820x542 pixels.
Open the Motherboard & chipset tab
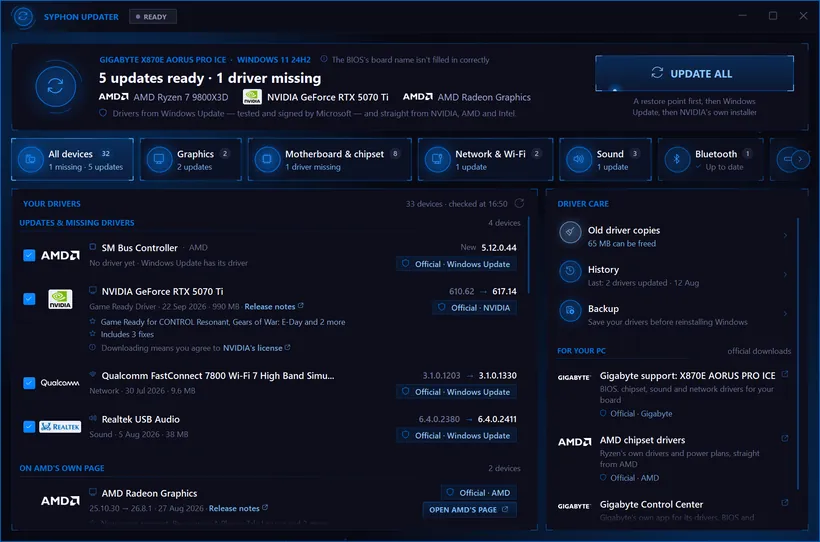(329, 160)
